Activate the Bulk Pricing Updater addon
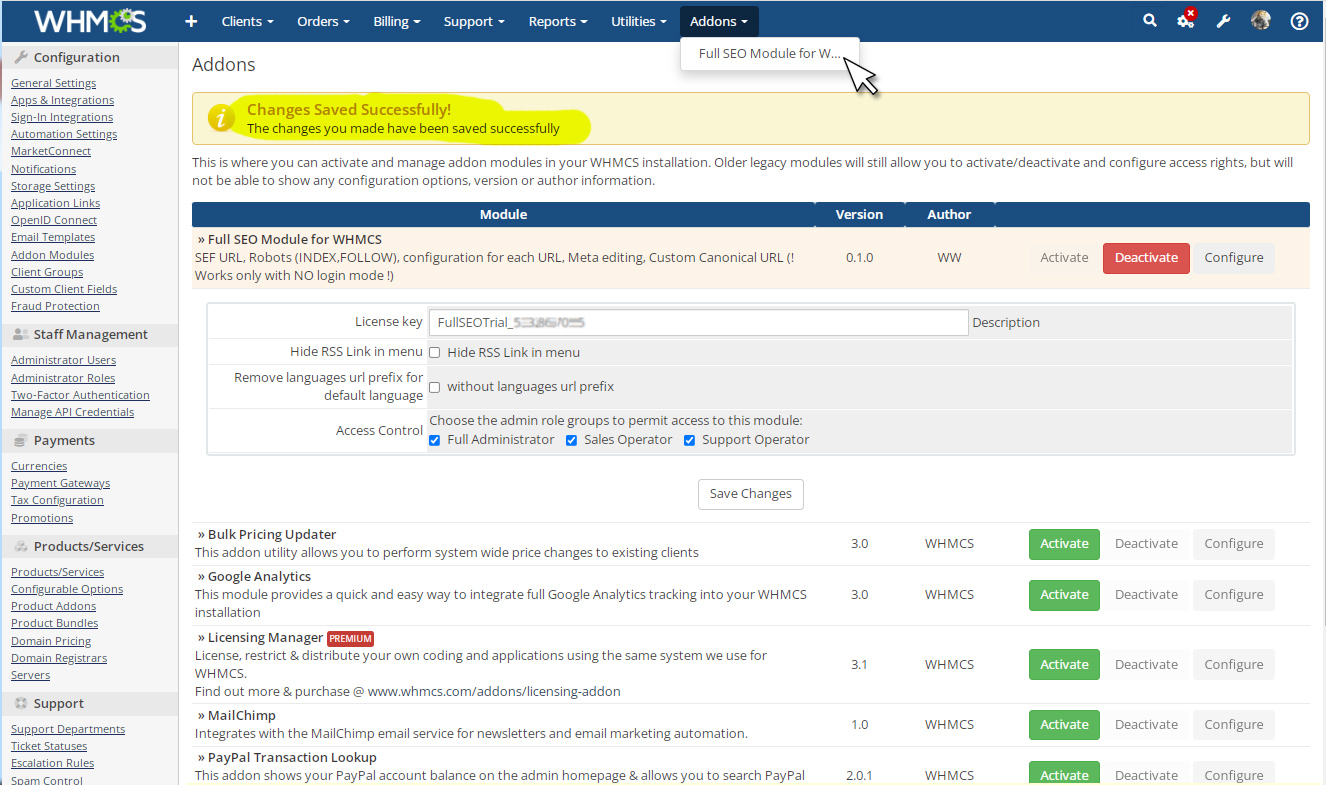 pyautogui.click(x=1064, y=544)
